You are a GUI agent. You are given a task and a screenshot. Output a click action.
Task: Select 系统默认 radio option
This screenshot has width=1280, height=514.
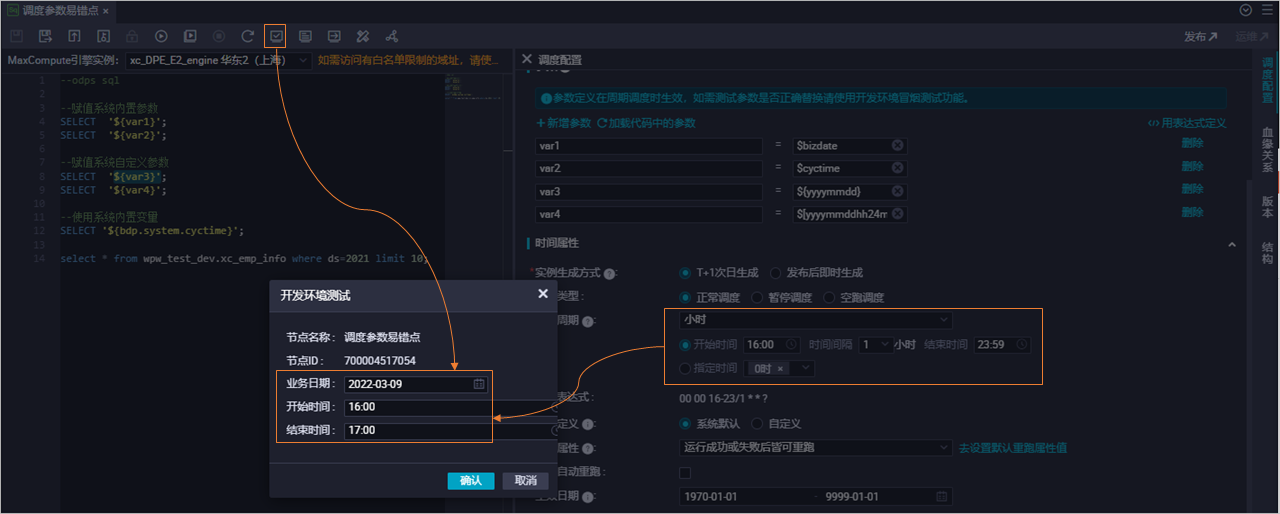[x=685, y=424]
